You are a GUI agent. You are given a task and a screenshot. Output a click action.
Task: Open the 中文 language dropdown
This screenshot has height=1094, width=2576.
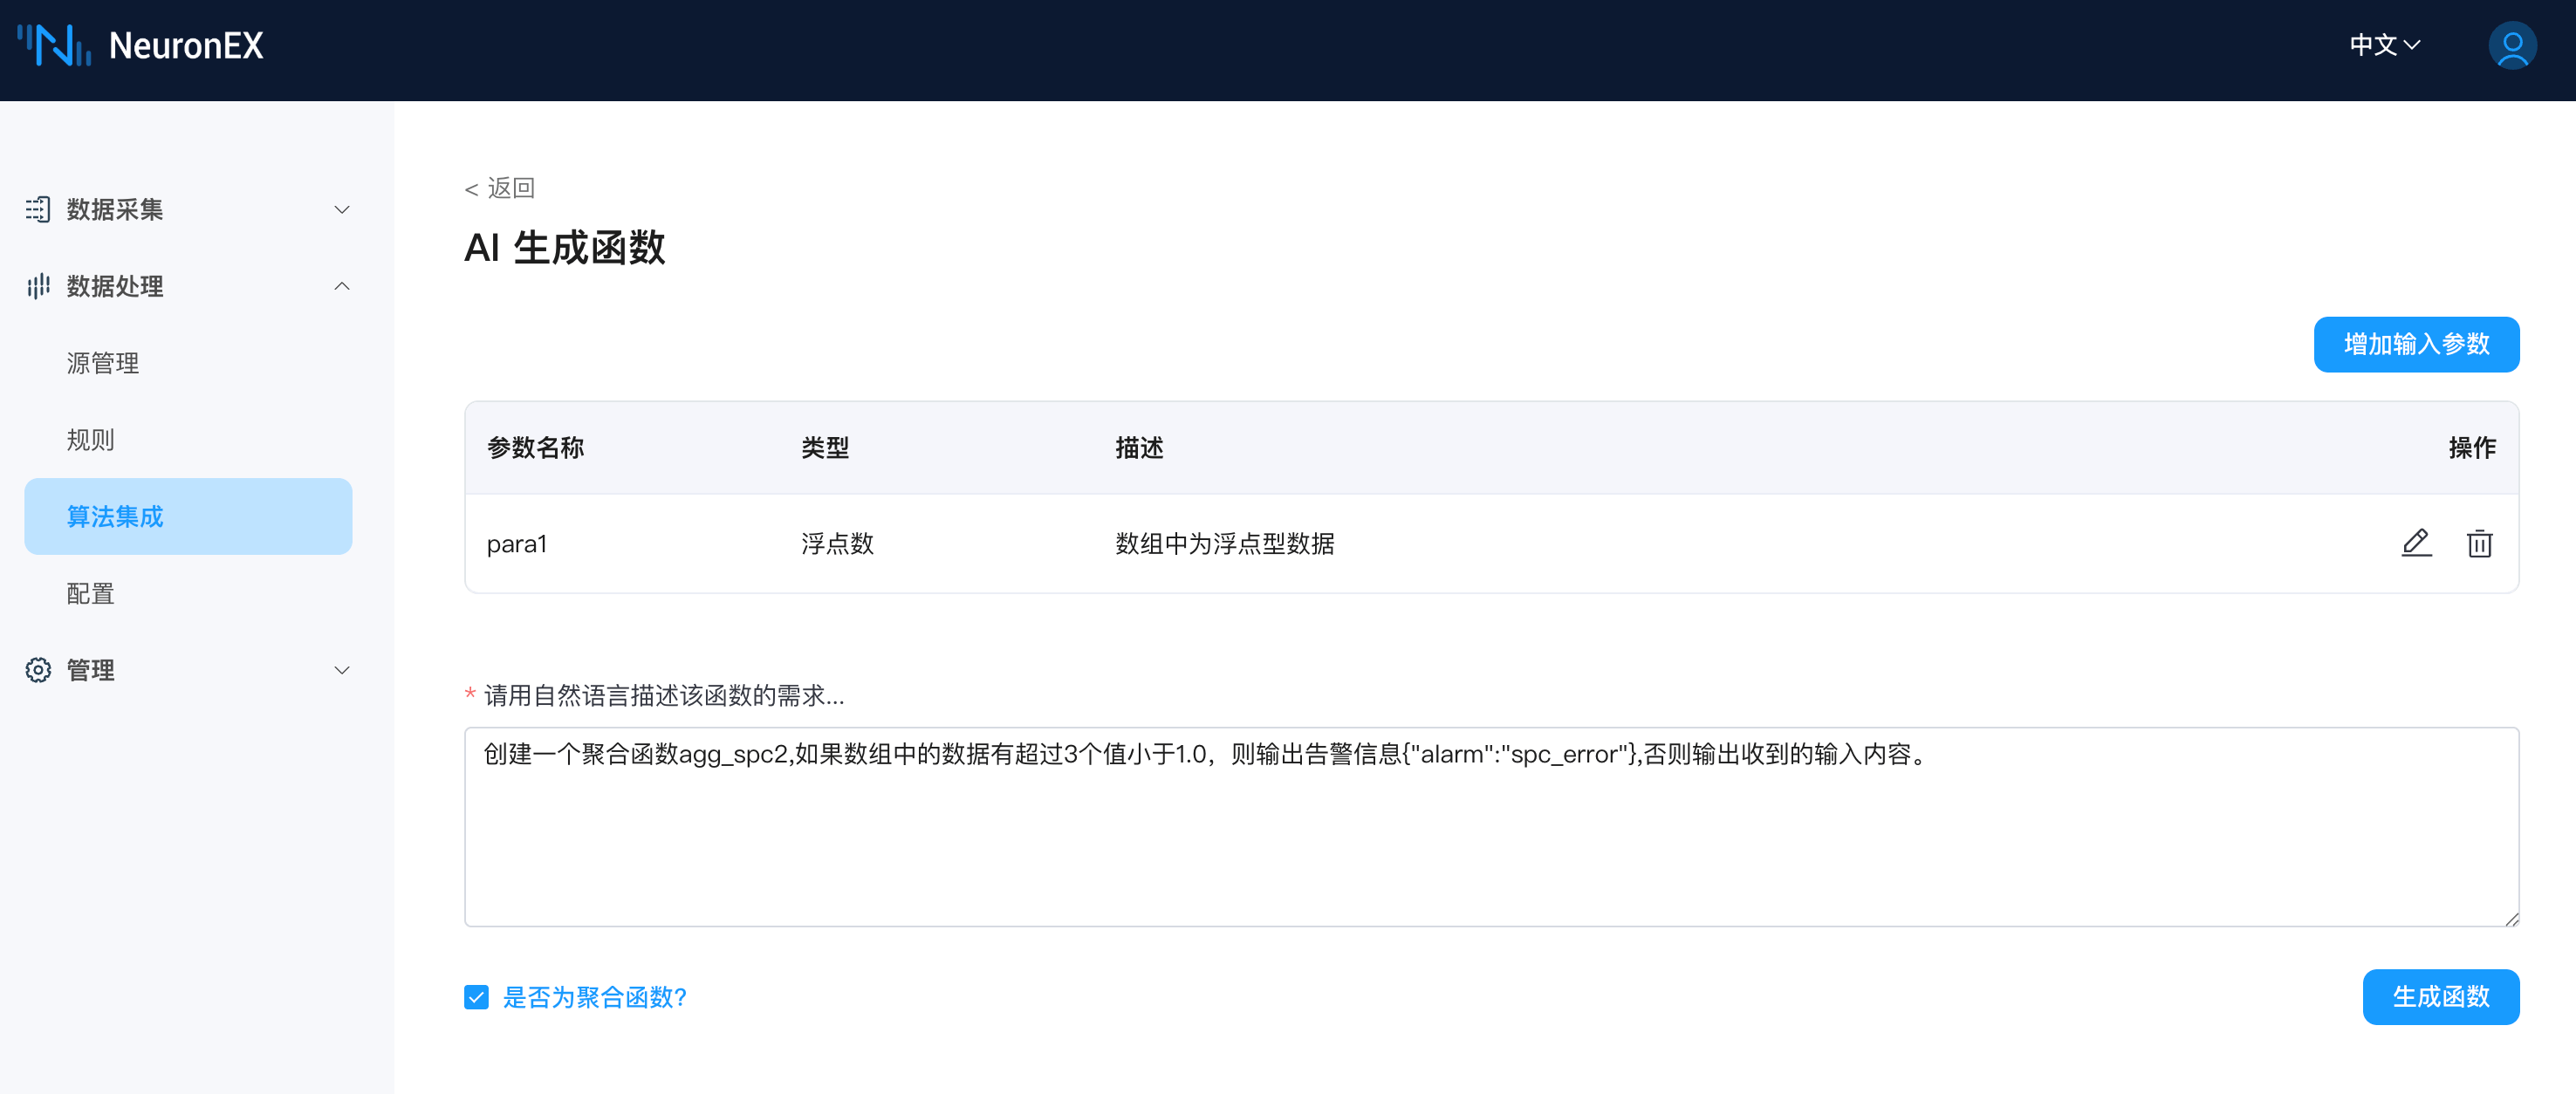2384,45
